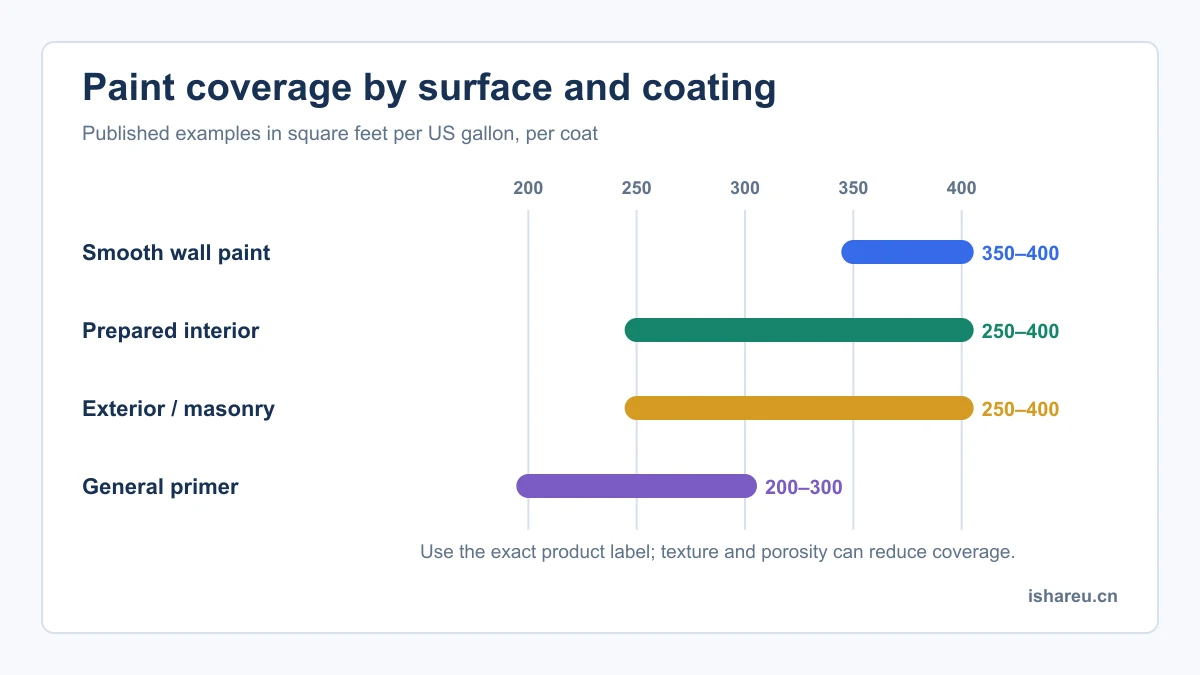This screenshot has height=675, width=1200.
Task: Click the "ishareu.cn" source text
Action: tap(1073, 596)
